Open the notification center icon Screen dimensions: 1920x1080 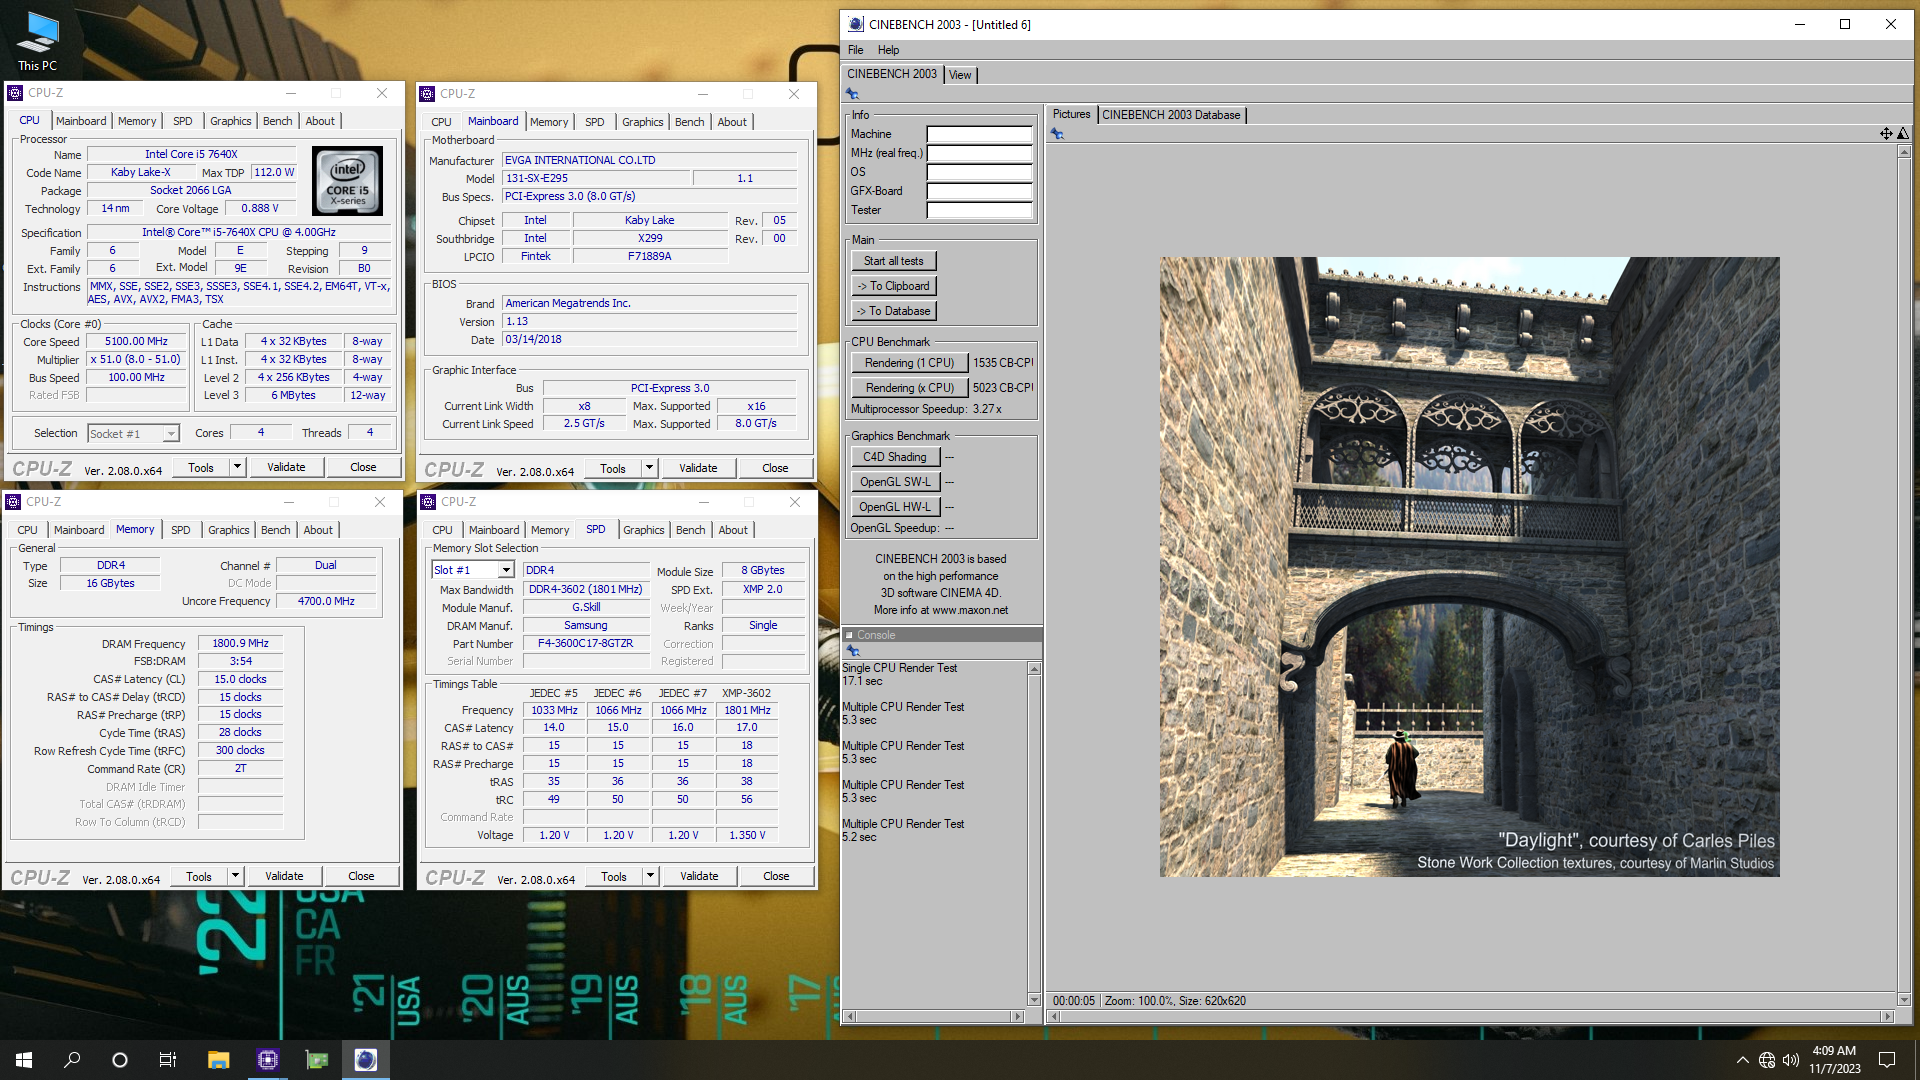pos(1887,1060)
